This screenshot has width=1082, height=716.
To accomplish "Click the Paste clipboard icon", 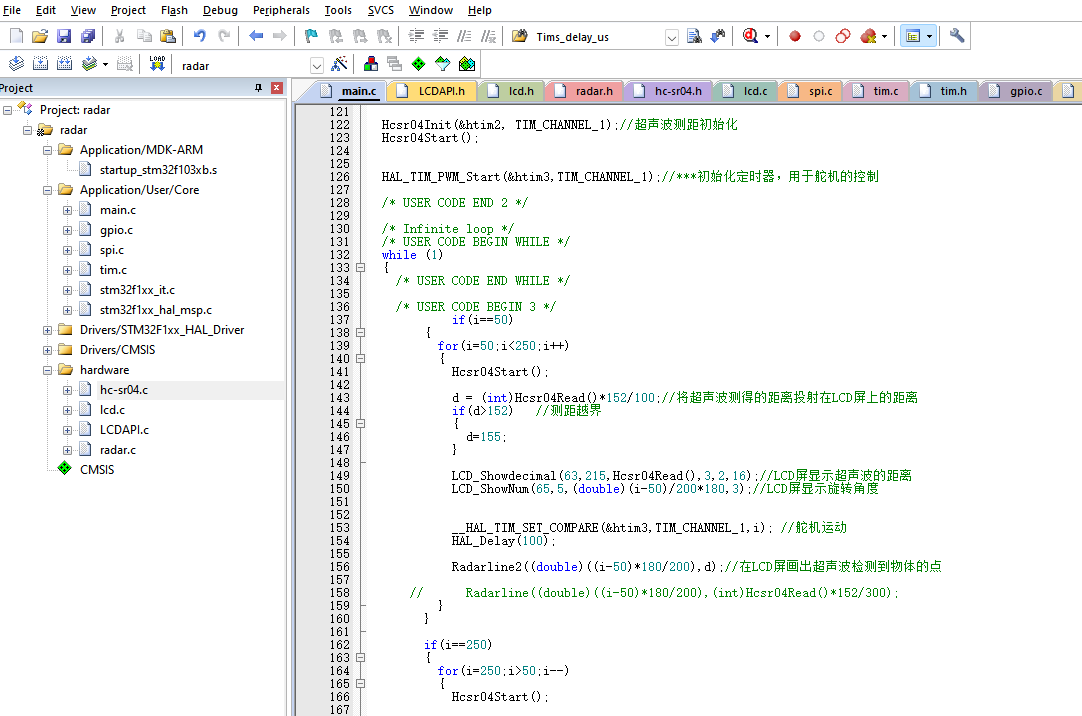I will [x=167, y=36].
